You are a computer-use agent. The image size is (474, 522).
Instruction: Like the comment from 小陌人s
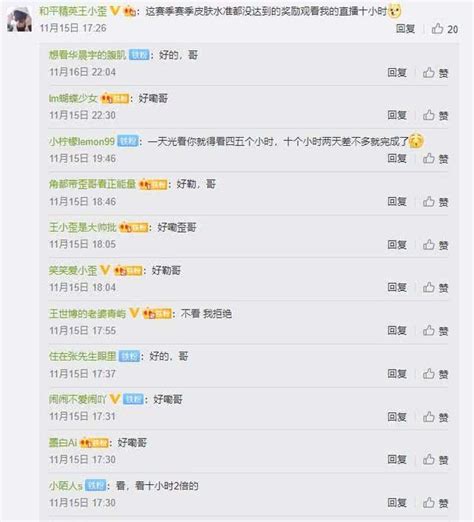click(x=435, y=503)
